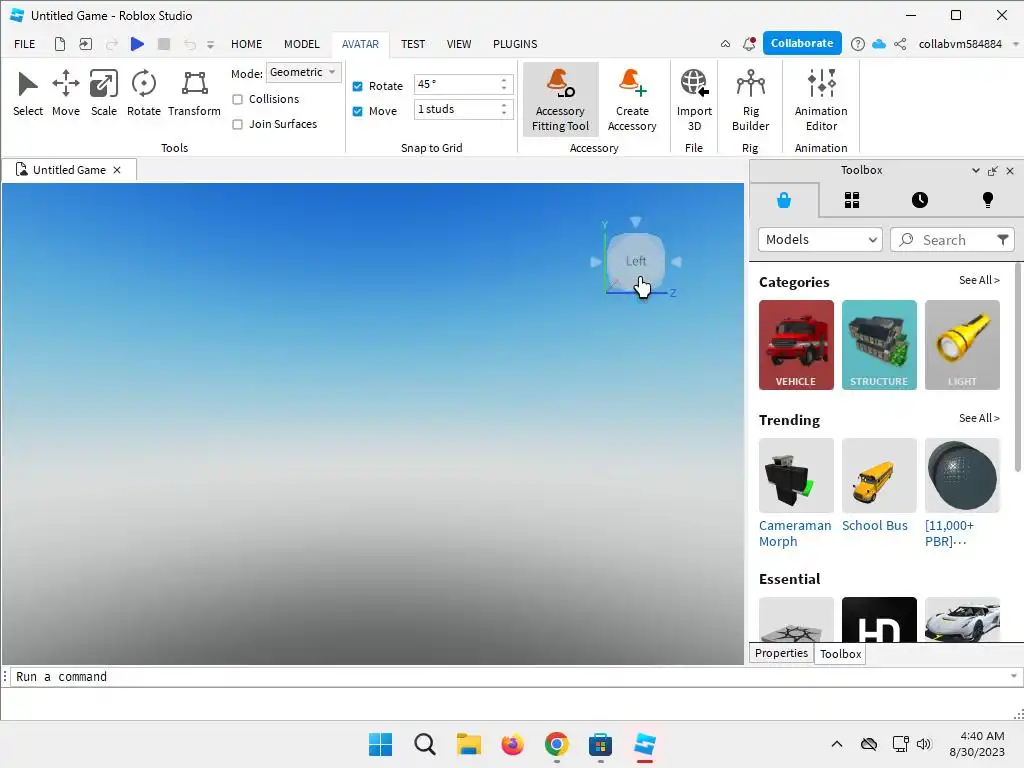Uncheck the Rotate snap checkbox
Viewport: 1024px width, 768px height.
pos(357,86)
